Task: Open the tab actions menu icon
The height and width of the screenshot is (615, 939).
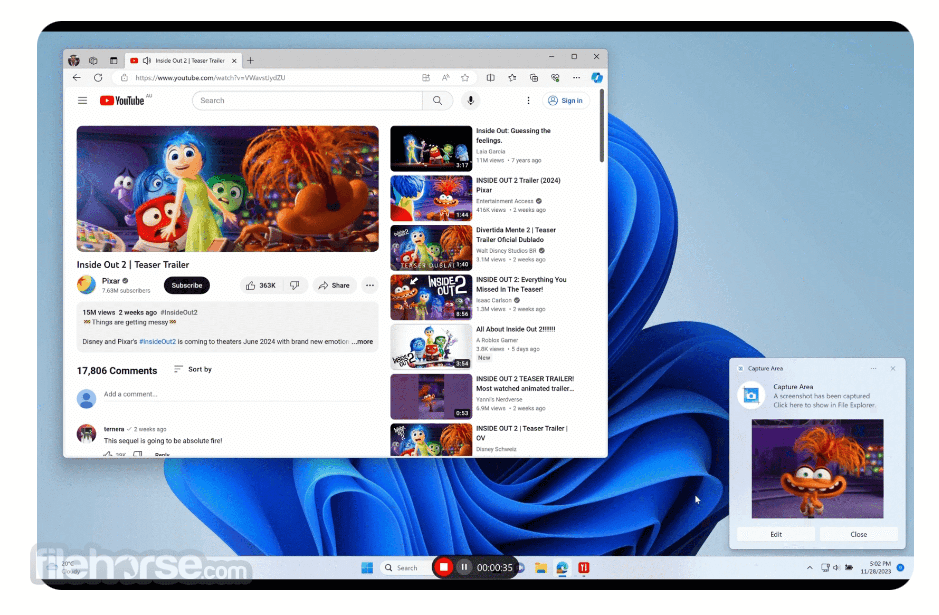Action: [x=113, y=60]
